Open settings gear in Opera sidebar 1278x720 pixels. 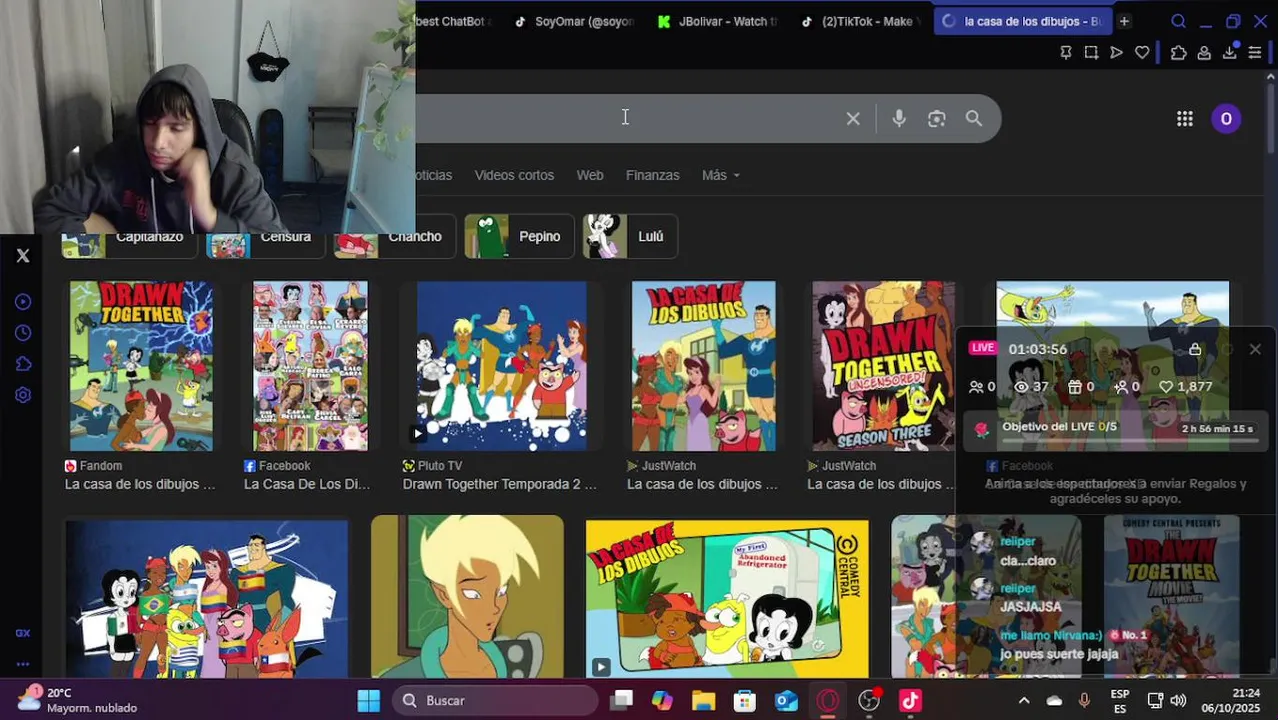(x=23, y=395)
